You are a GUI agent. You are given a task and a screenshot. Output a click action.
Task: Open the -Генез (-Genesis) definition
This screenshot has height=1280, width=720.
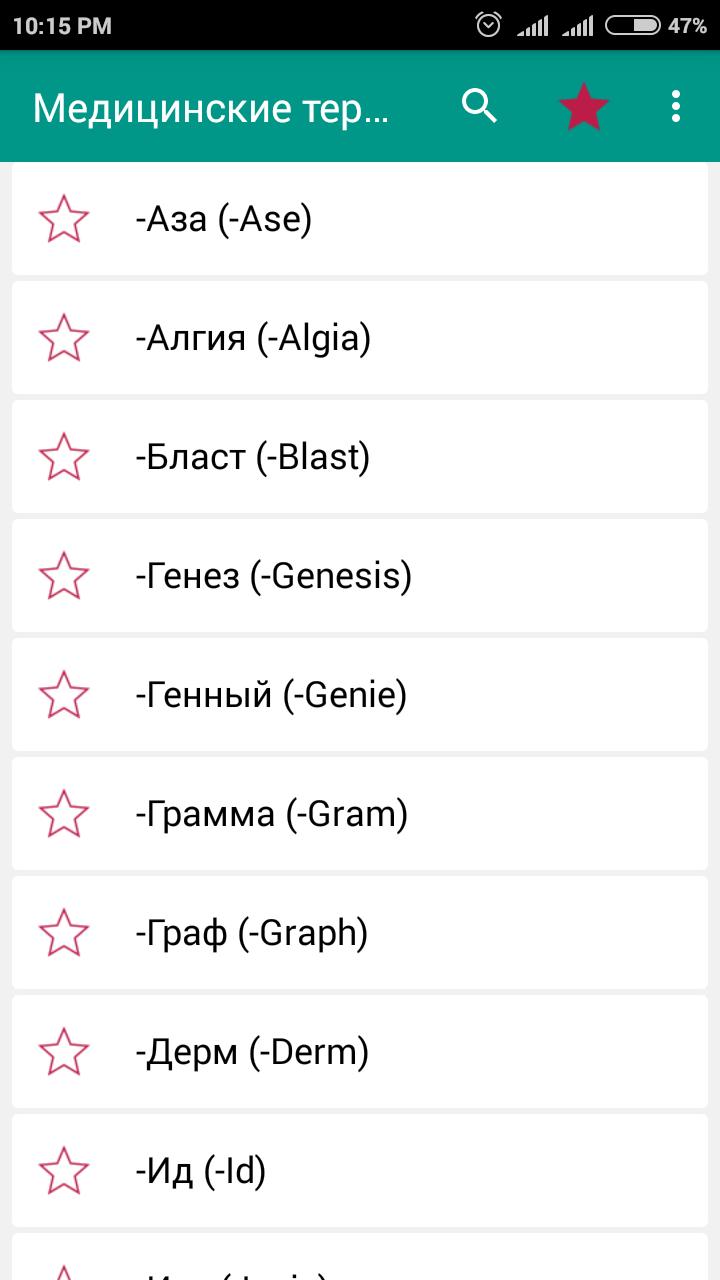click(x=400, y=576)
